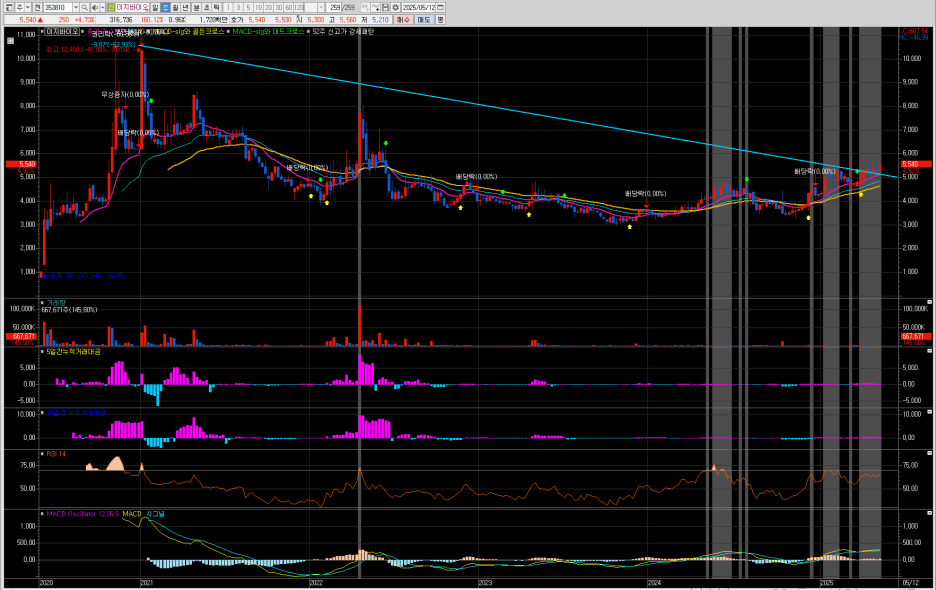Click the 이지바이오 stock name label in toolbar
The image size is (936, 590).
(x=132, y=7)
